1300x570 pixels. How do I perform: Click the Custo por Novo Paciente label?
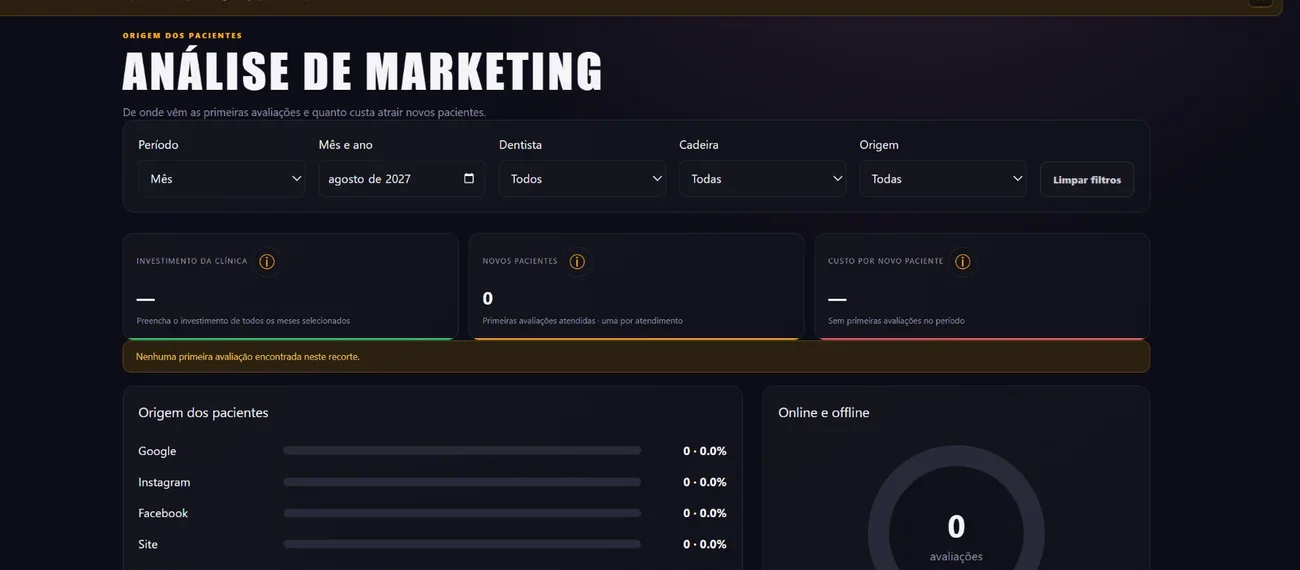pyautogui.click(x=885, y=261)
